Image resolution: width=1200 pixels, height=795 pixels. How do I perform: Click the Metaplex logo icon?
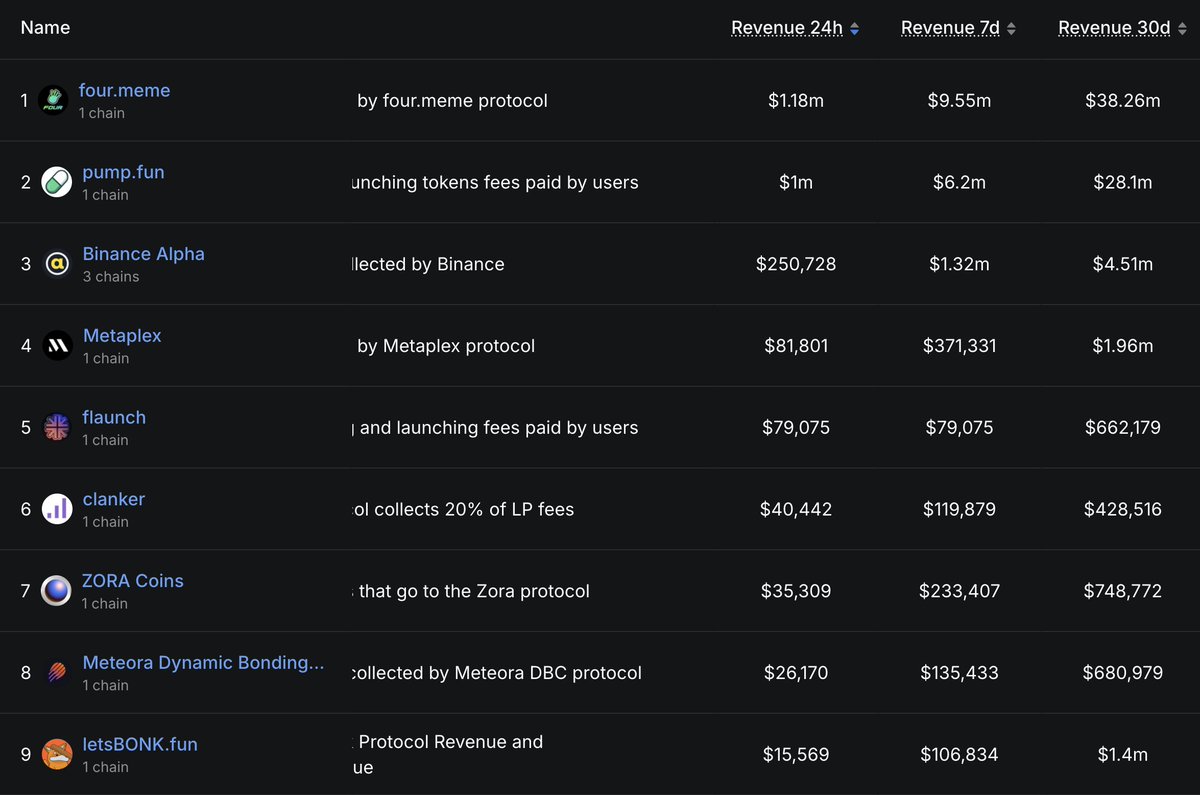(x=57, y=346)
